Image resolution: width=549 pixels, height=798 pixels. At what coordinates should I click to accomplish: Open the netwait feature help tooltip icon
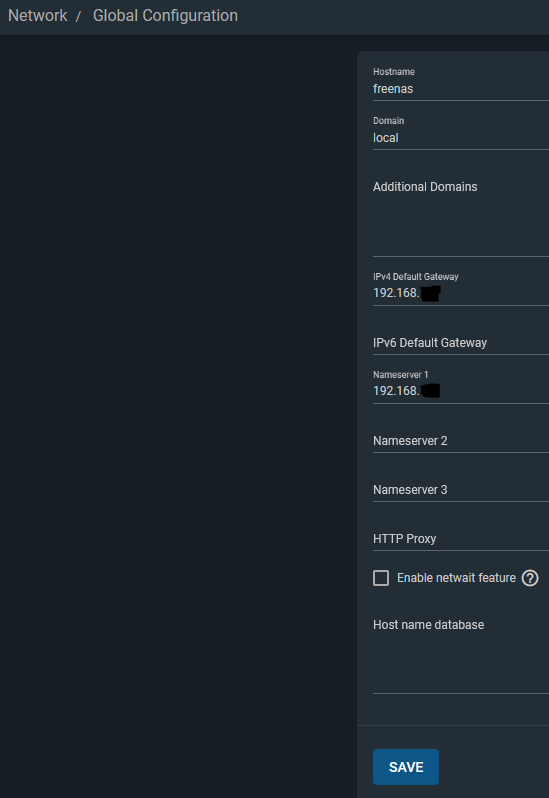point(530,578)
